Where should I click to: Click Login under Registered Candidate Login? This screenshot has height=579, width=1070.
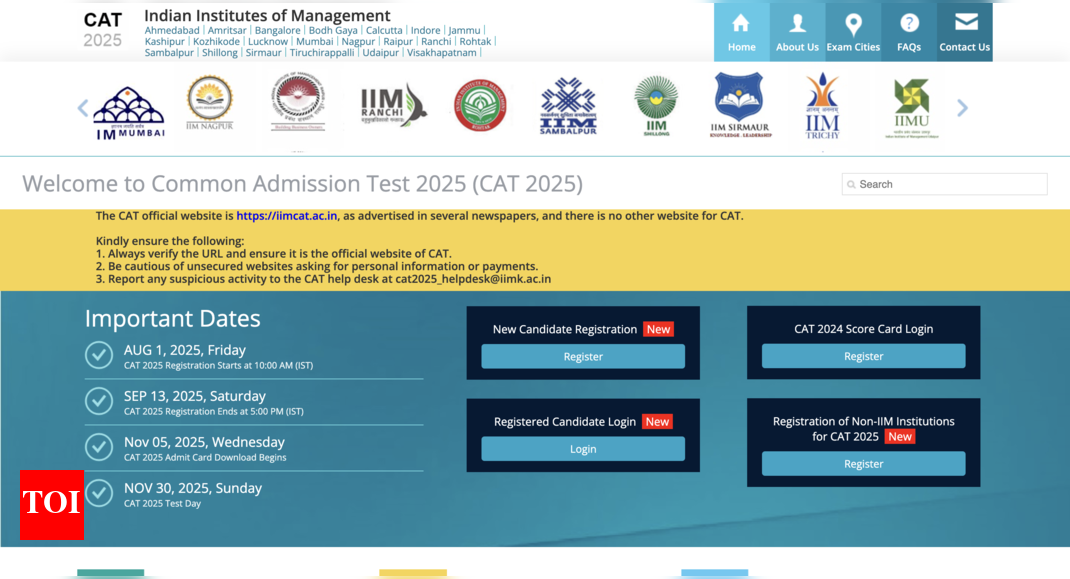pyautogui.click(x=583, y=449)
